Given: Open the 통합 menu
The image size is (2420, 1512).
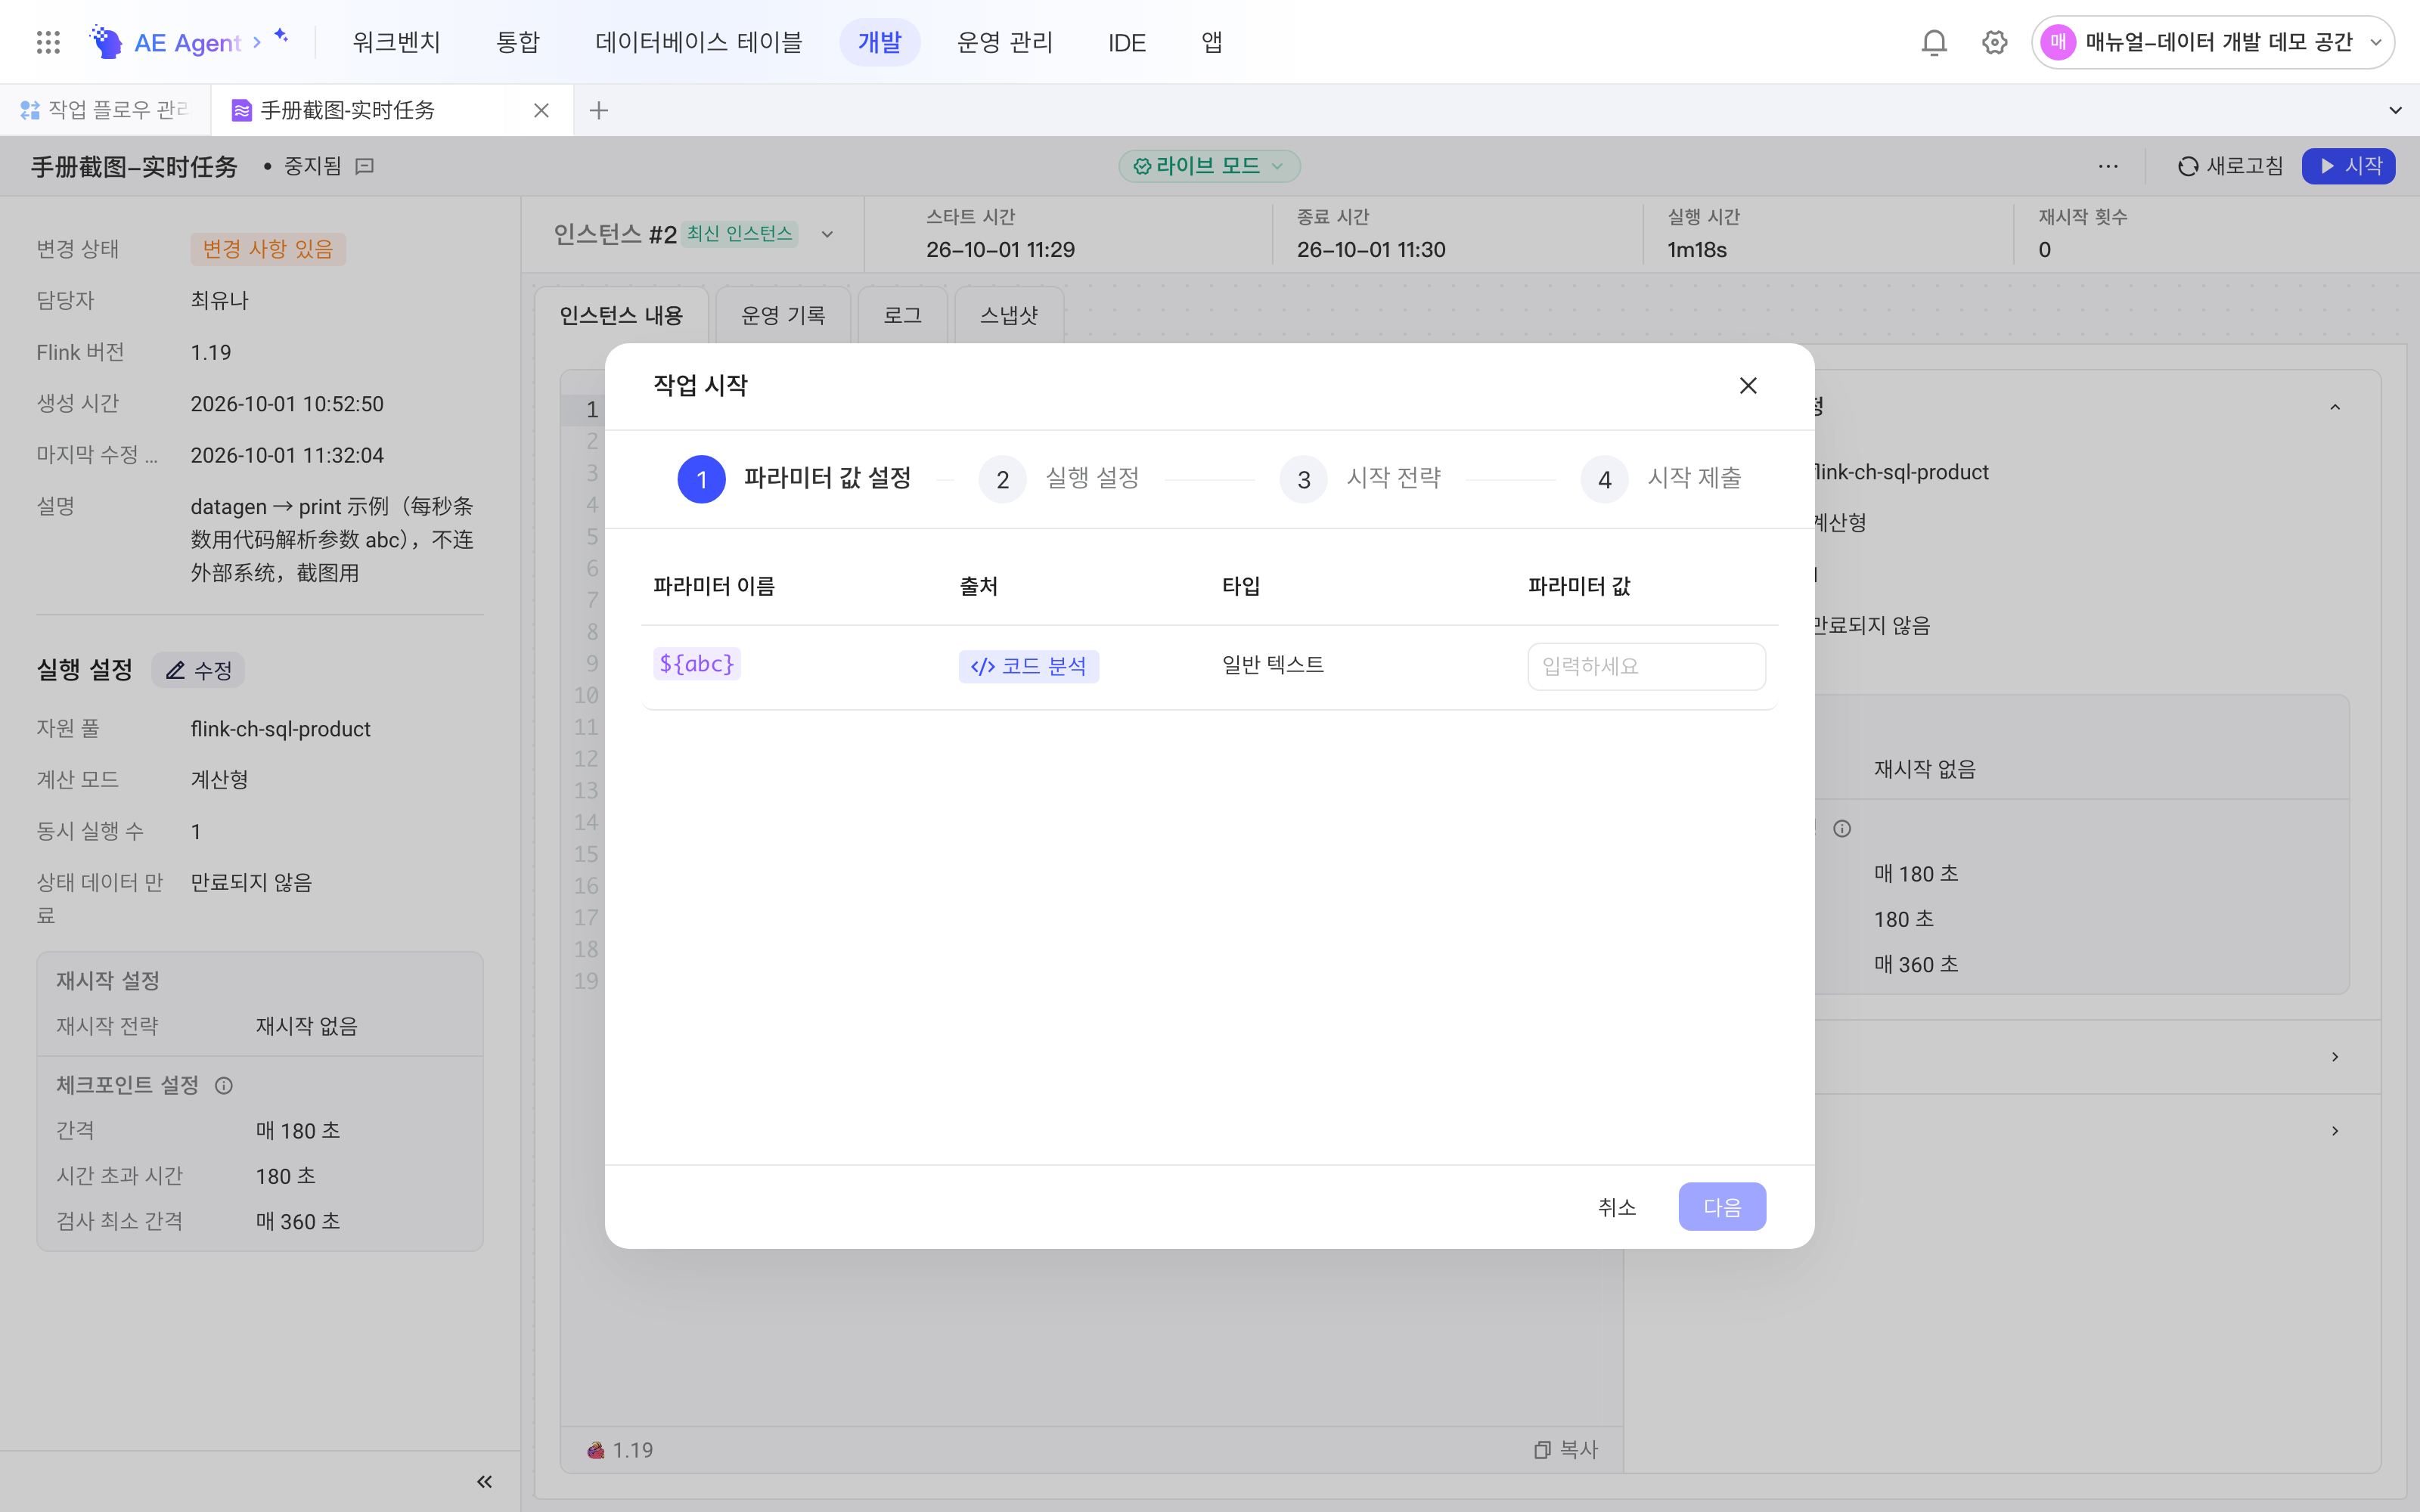Looking at the screenshot, I should coord(517,42).
